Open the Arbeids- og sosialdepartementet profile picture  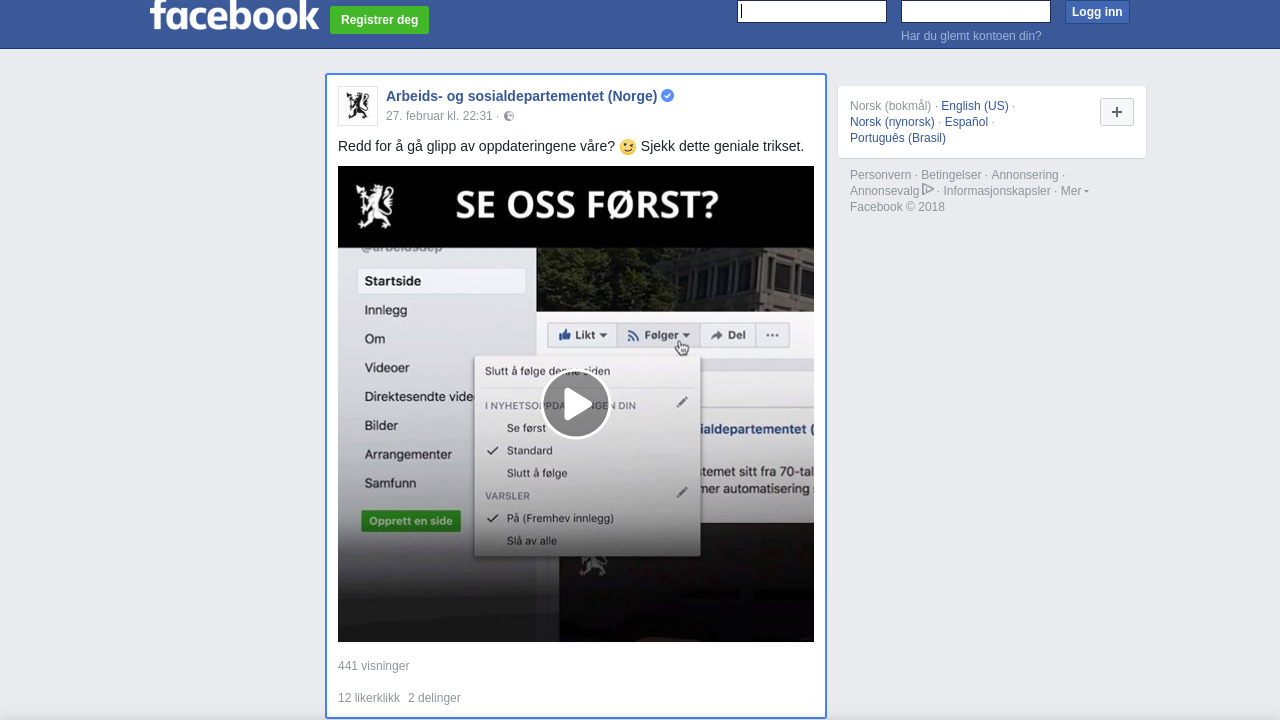pos(358,106)
